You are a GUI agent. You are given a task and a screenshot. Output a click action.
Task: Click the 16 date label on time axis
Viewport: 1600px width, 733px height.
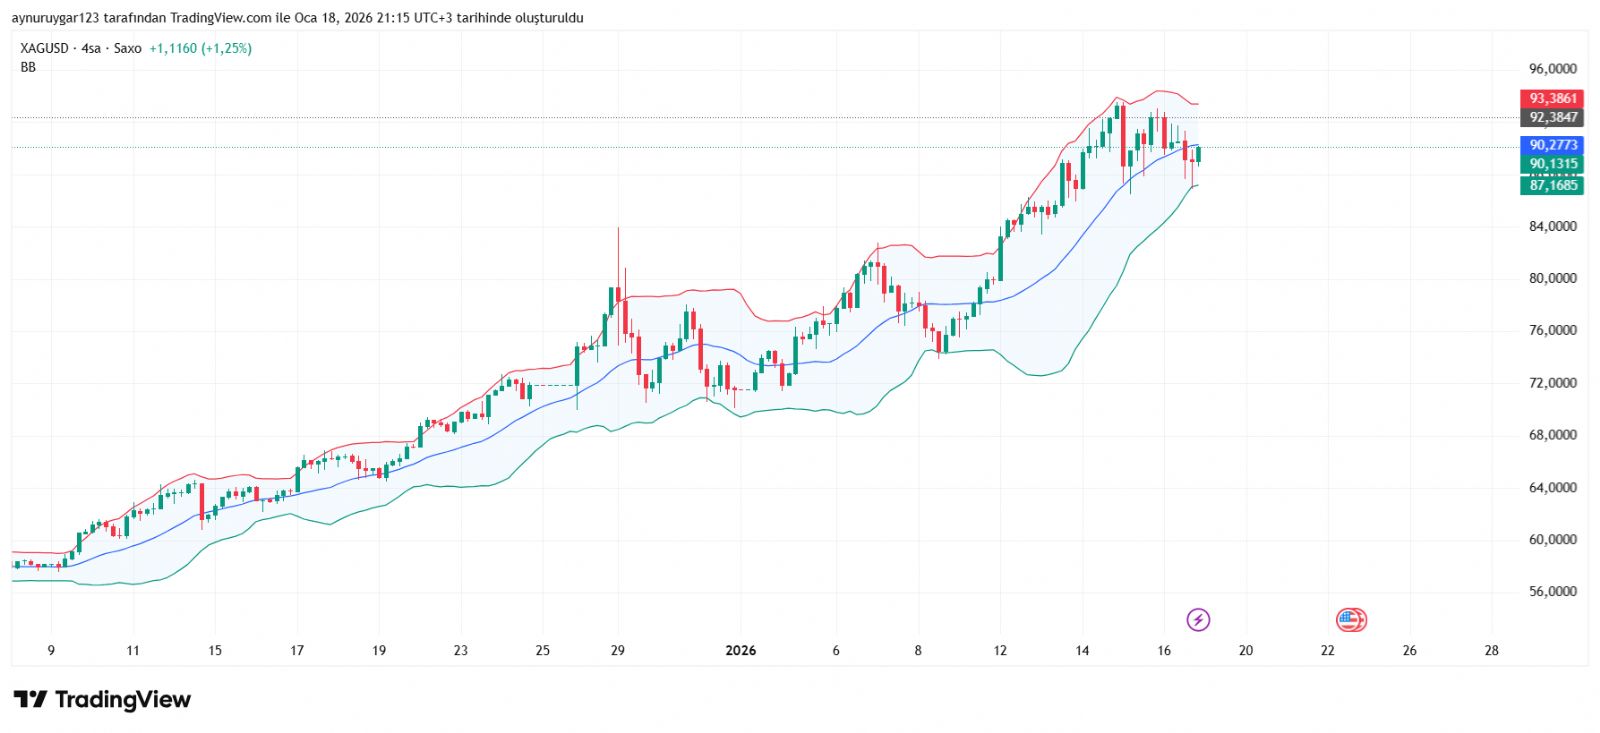pos(1164,651)
